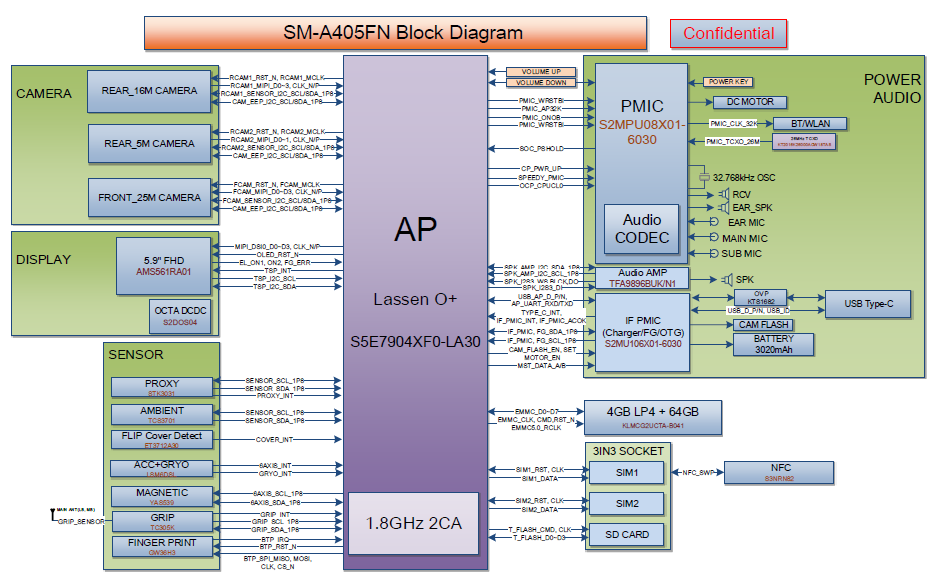Click the "NFC_SWP" signal label

698,472
